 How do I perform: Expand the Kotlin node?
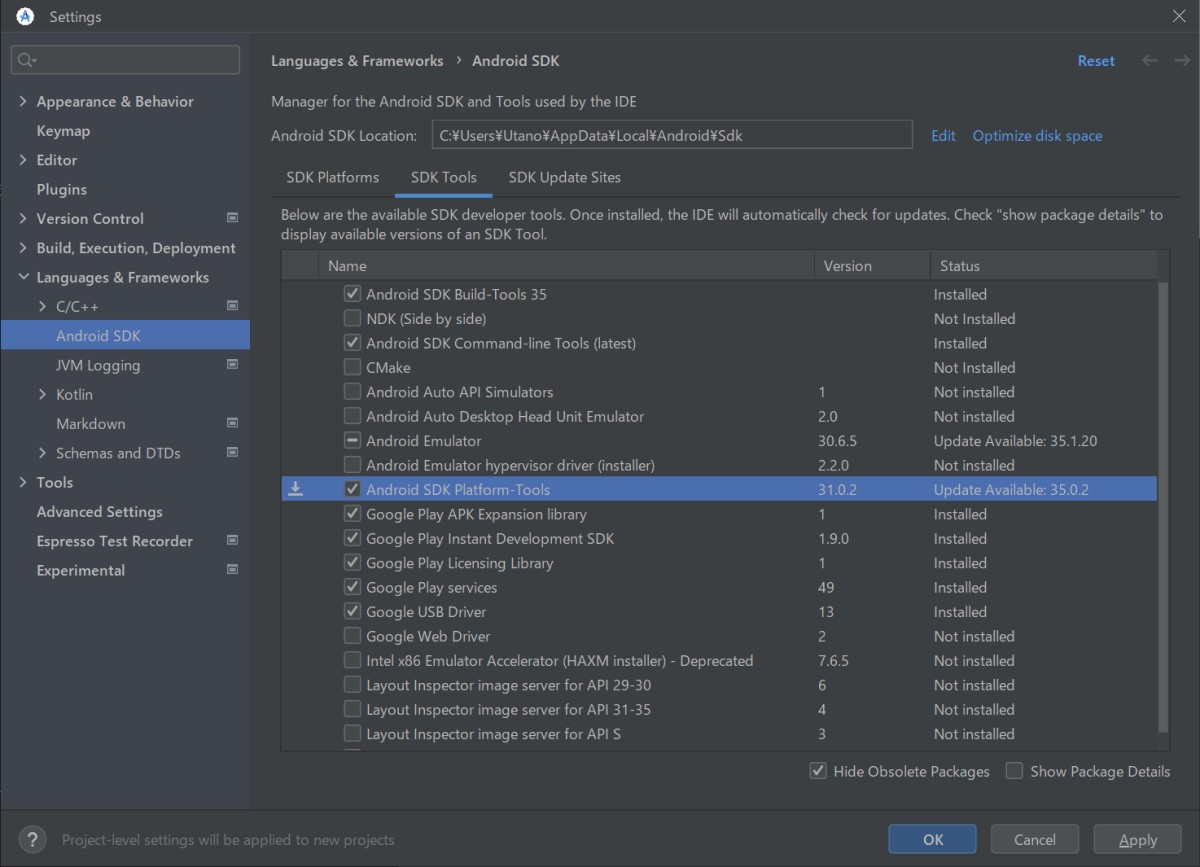[42, 394]
